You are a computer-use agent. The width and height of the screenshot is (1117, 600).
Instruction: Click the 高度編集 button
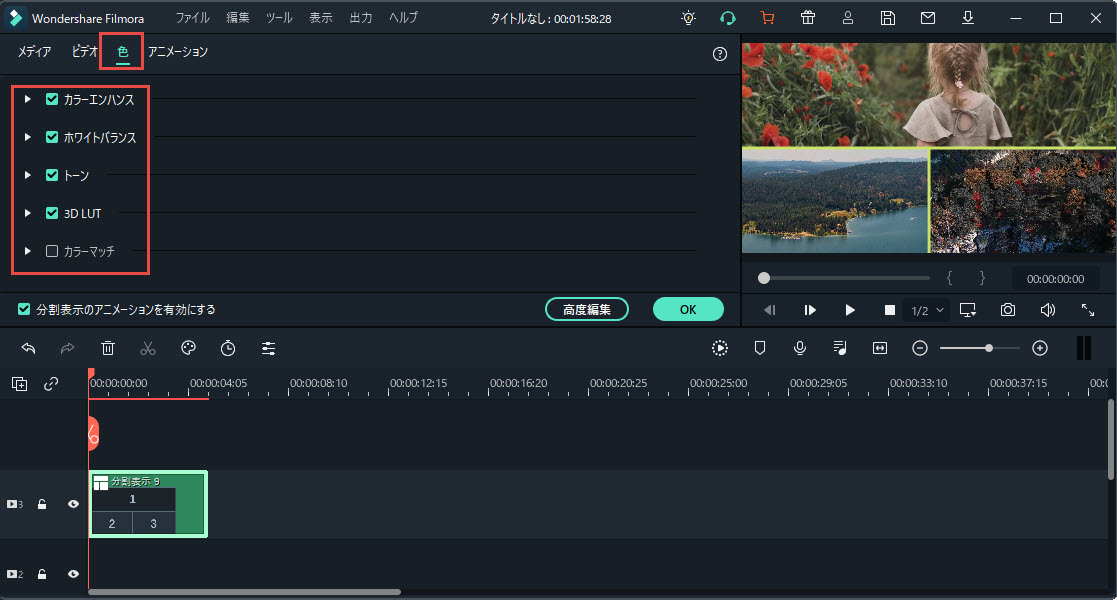(587, 309)
